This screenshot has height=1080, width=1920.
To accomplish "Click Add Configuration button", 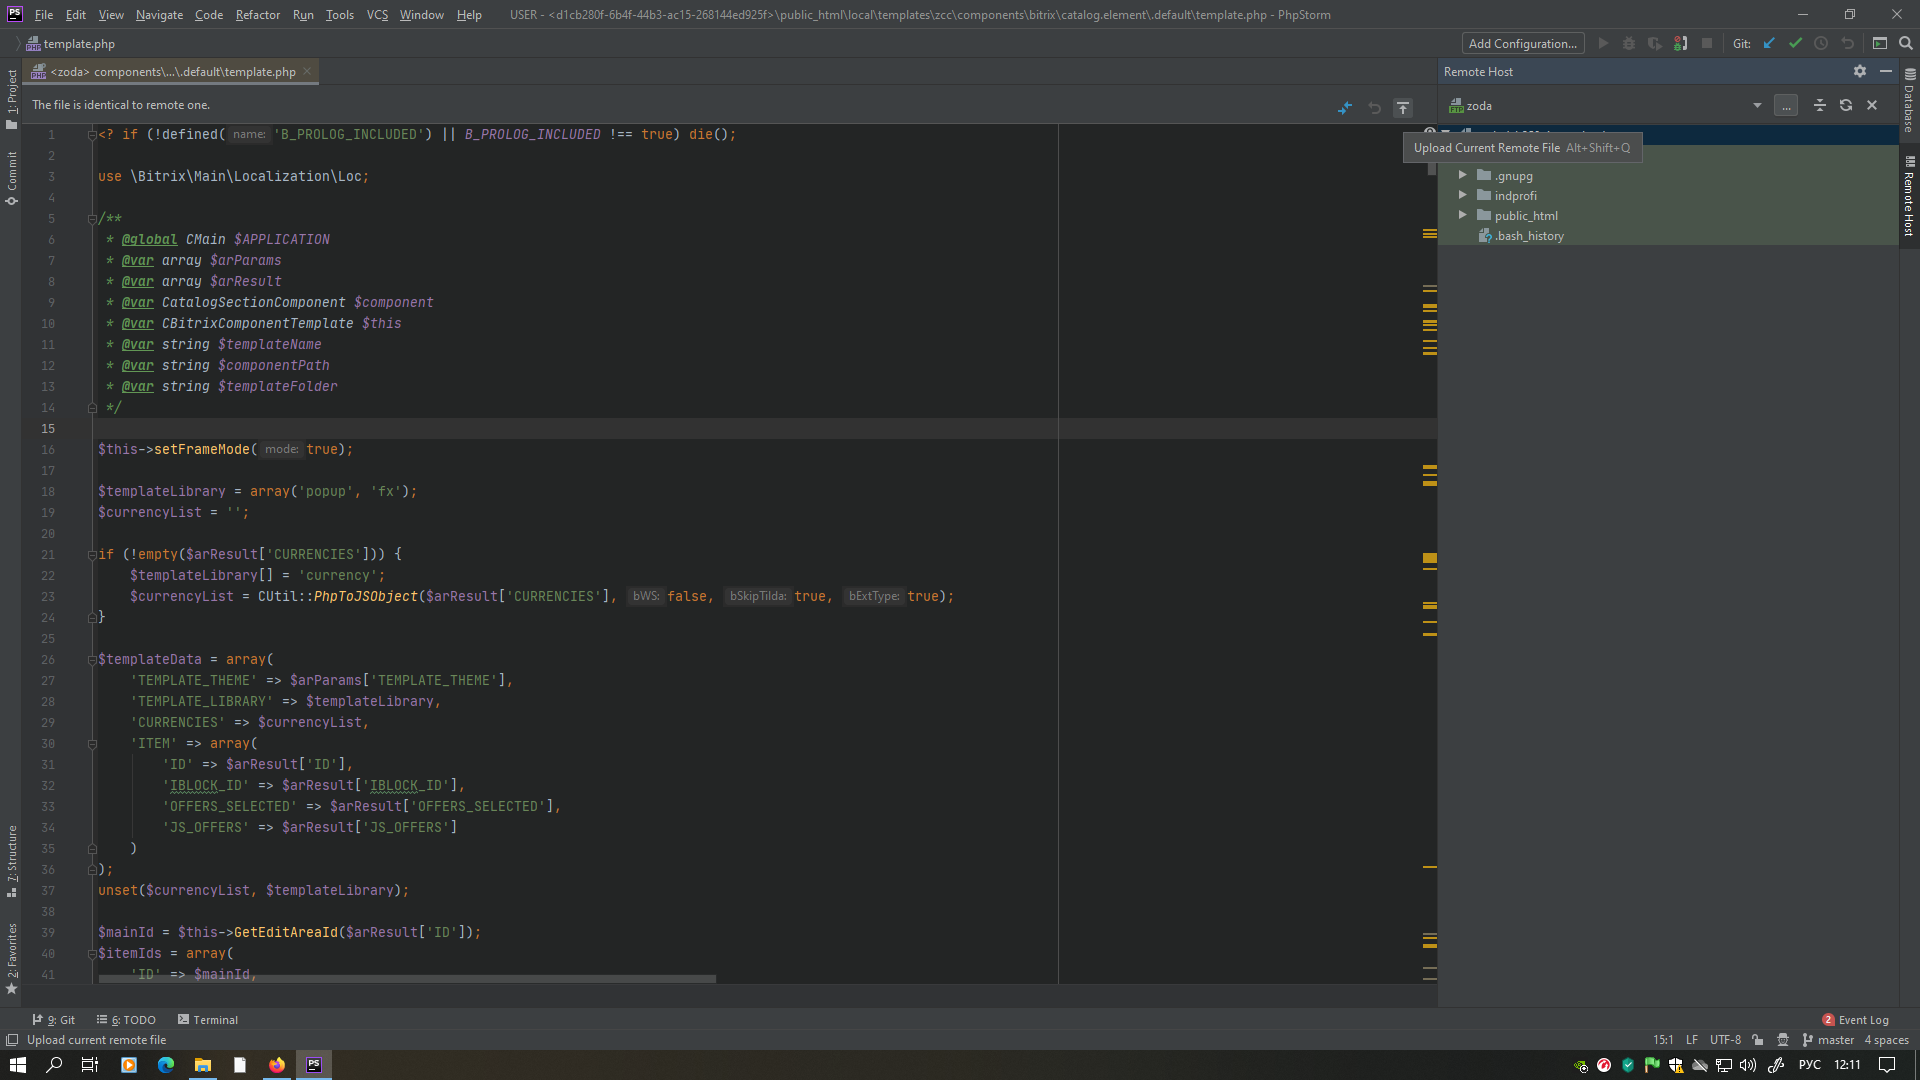I will click(x=1522, y=43).
